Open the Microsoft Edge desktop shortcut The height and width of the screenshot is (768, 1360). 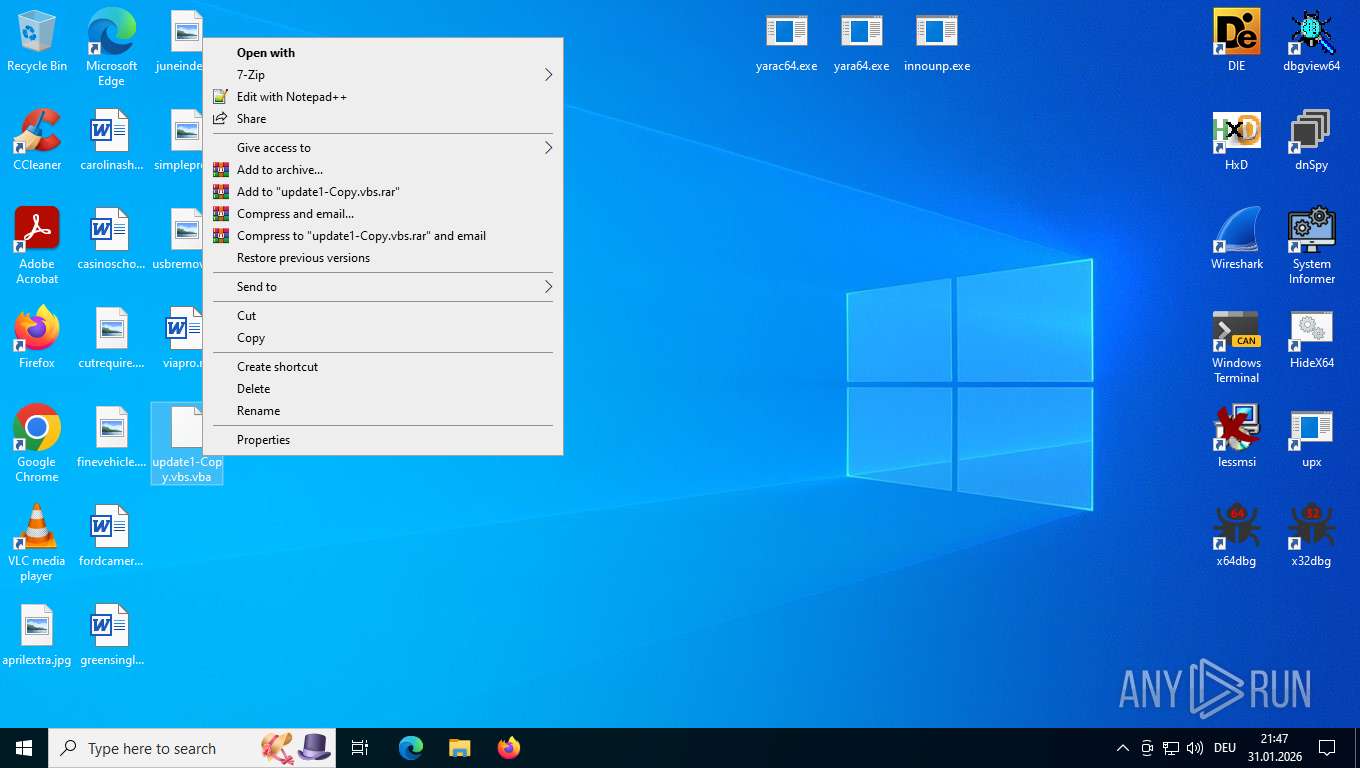tap(111, 48)
